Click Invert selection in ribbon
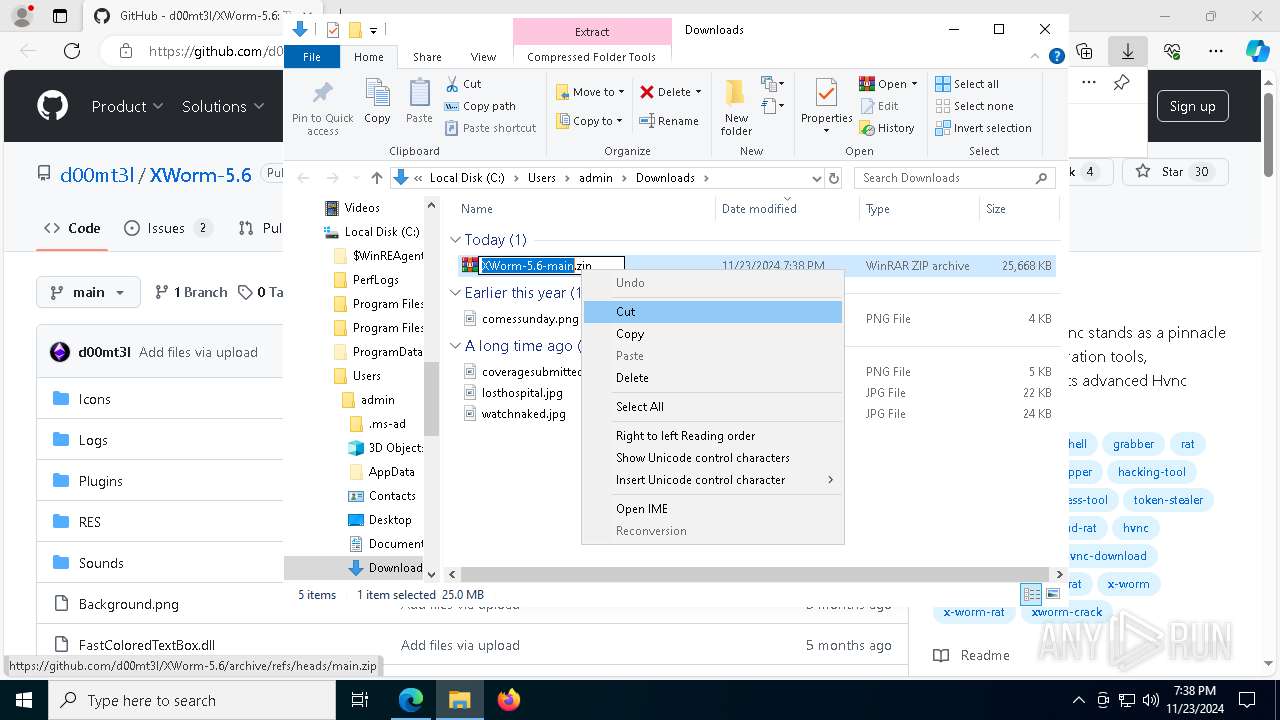 [983, 128]
